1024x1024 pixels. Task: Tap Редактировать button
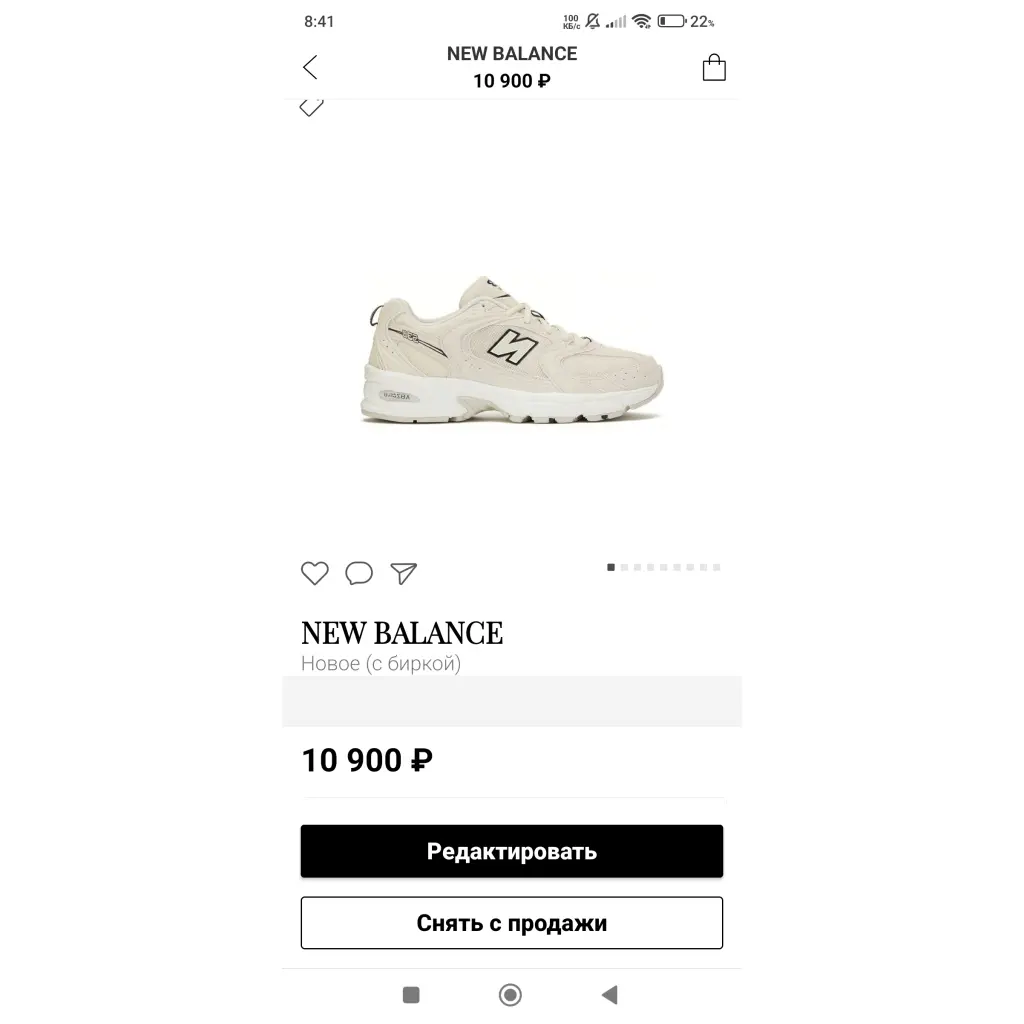(x=511, y=851)
